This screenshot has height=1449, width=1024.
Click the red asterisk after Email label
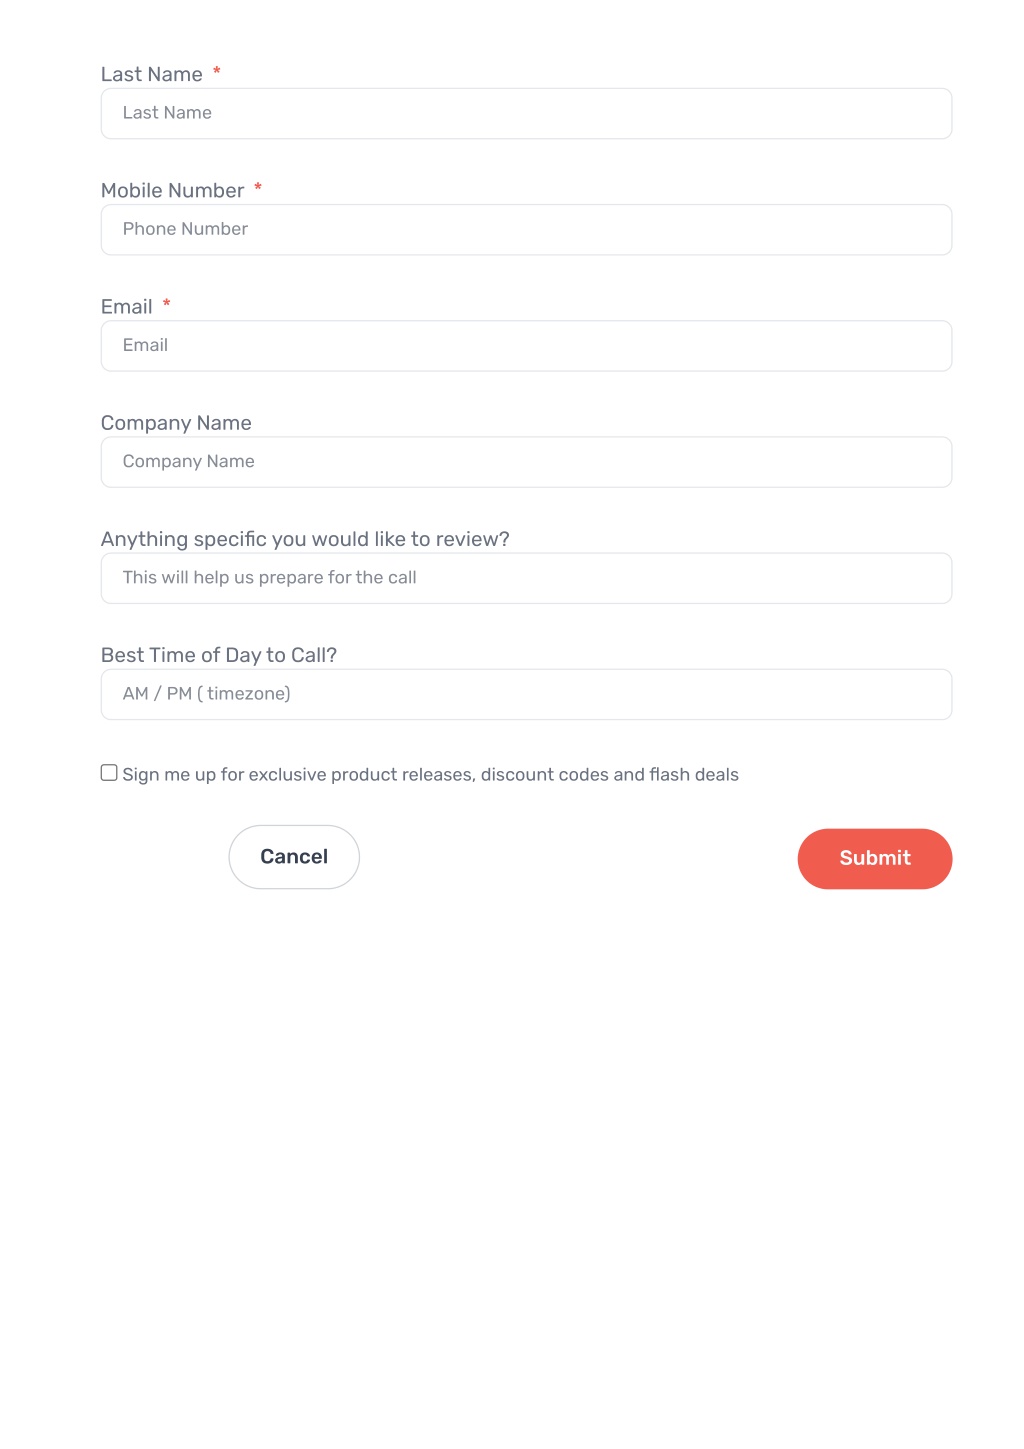click(x=166, y=303)
